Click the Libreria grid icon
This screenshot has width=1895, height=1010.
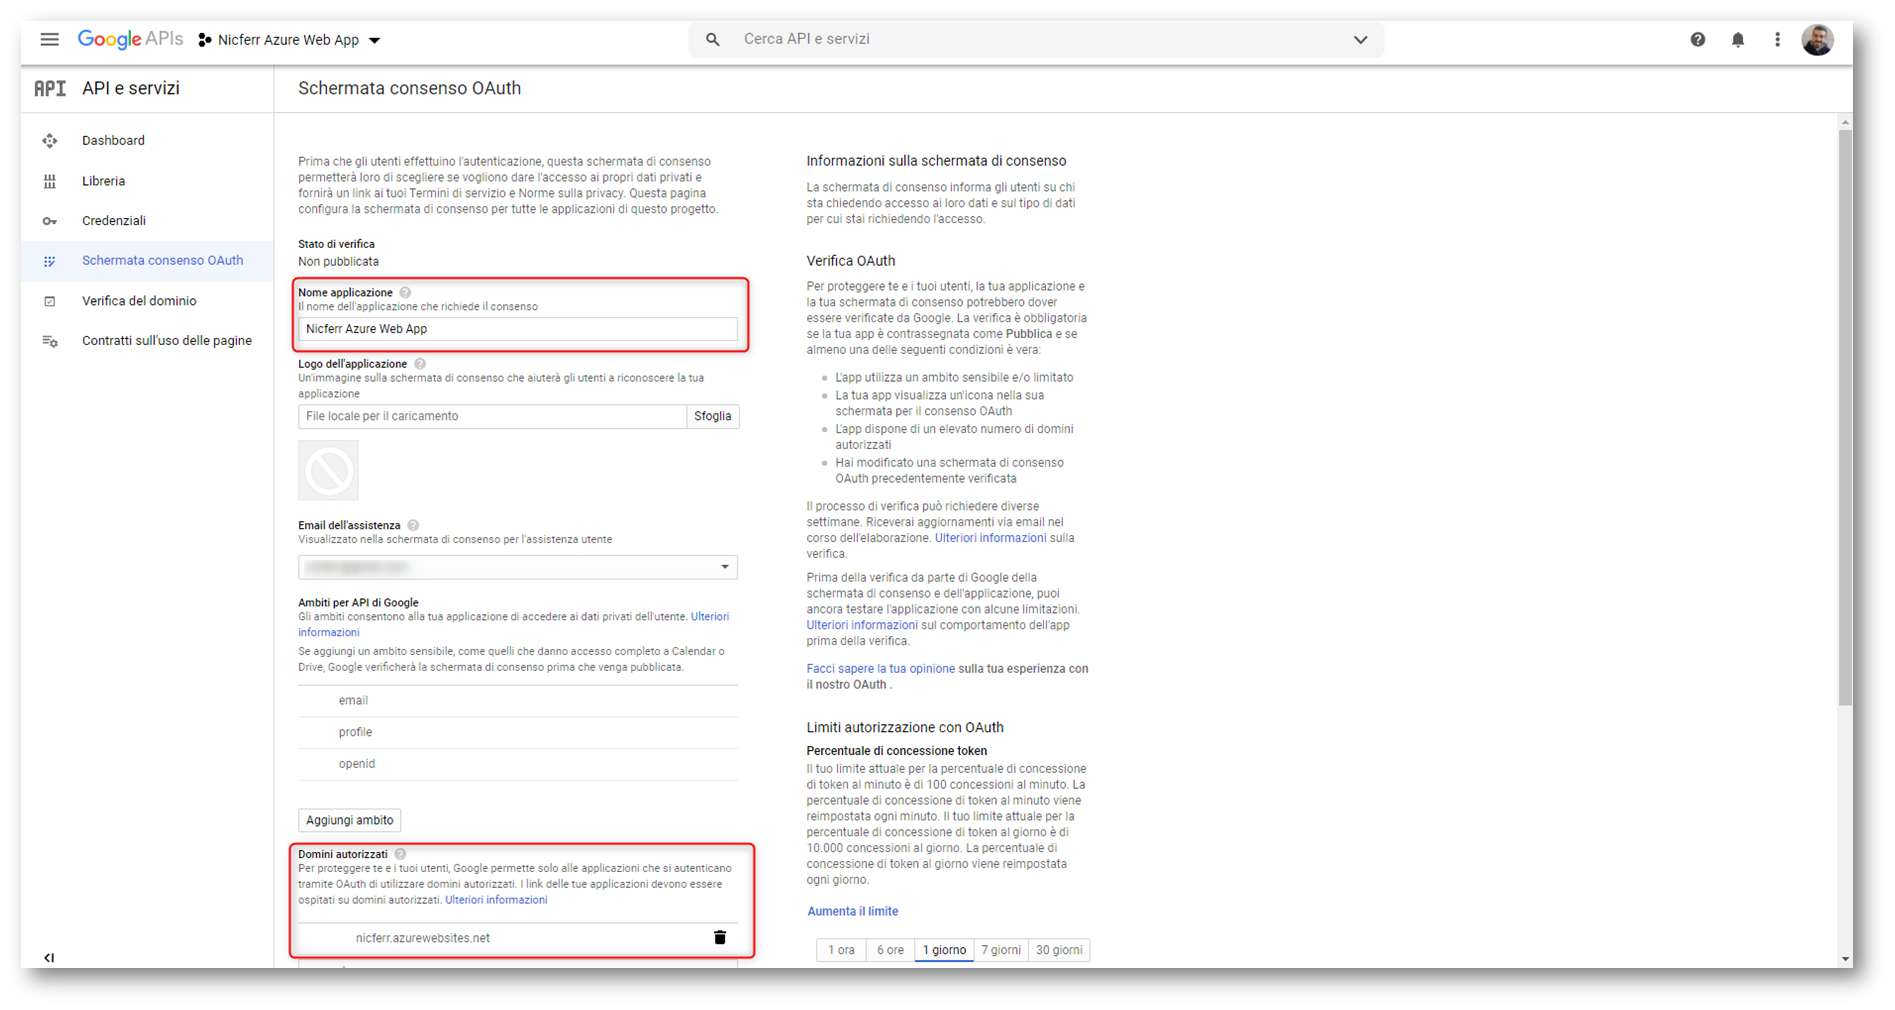pyautogui.click(x=50, y=181)
